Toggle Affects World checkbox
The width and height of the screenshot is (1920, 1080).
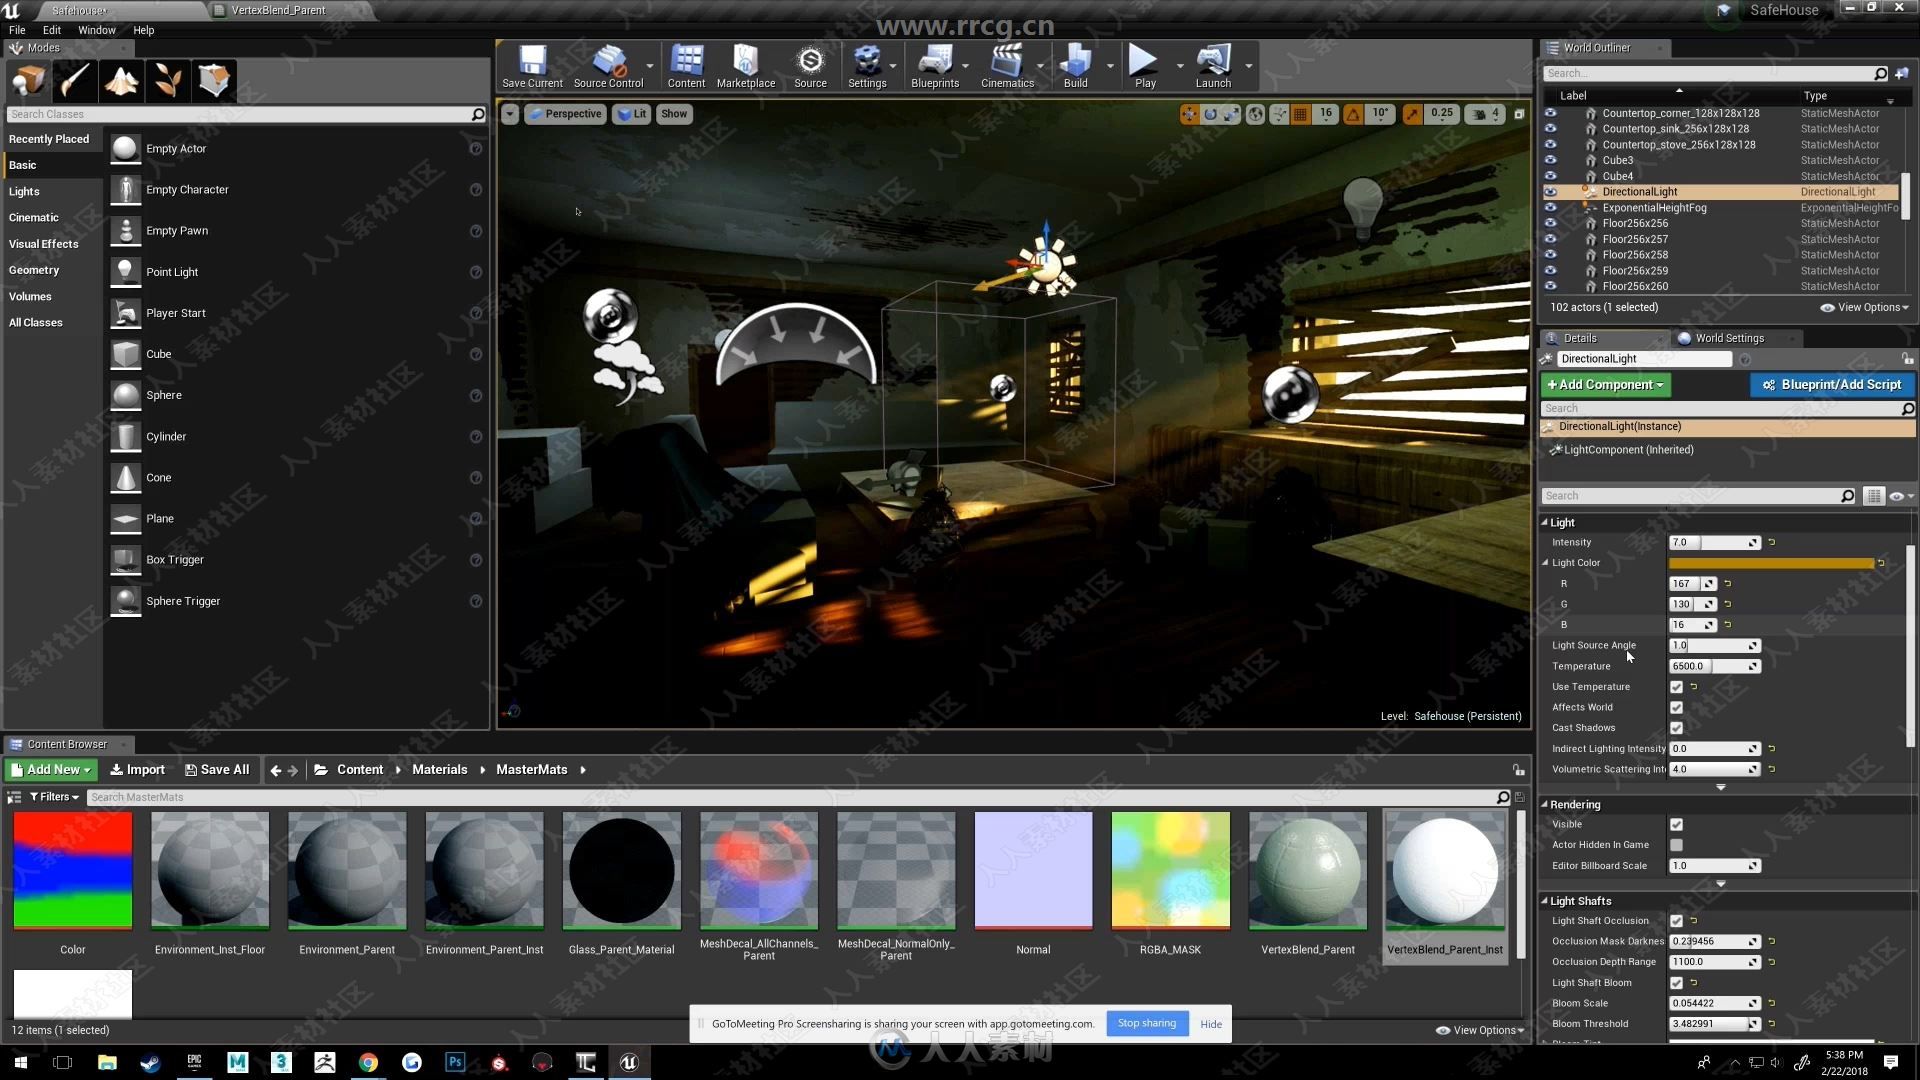(x=1677, y=707)
